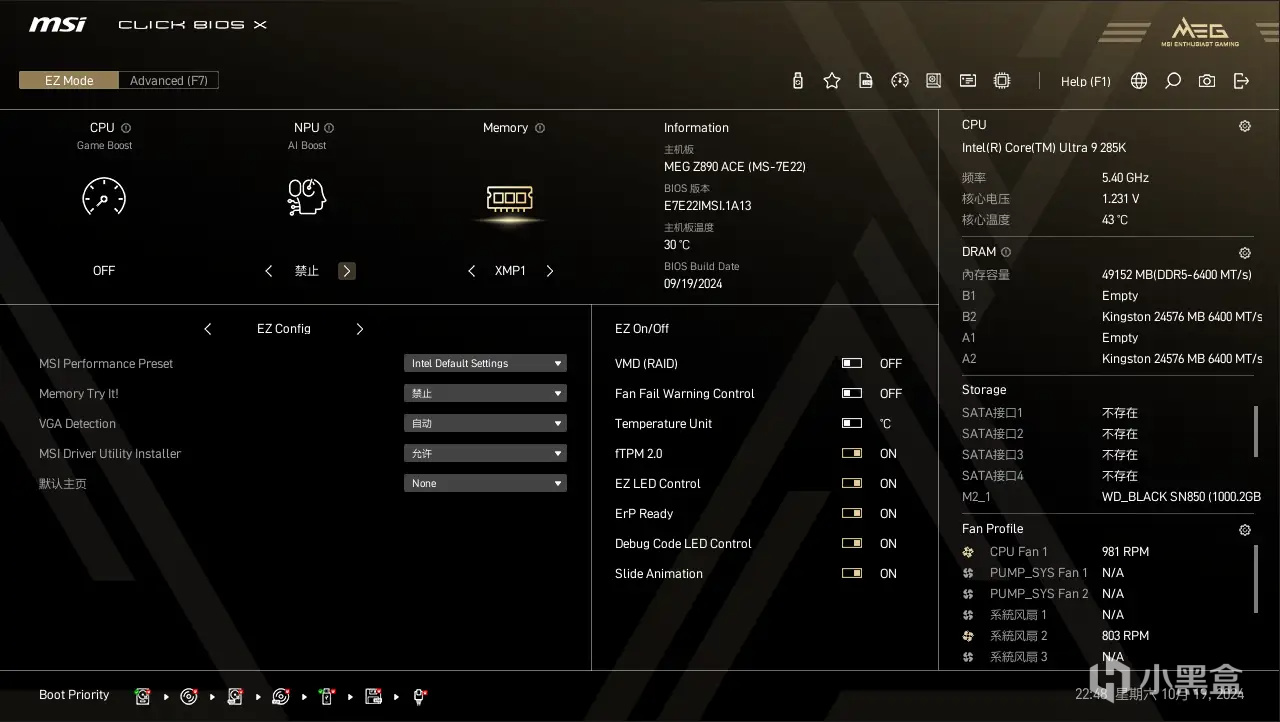Click NPU right arrow next to 禁止
This screenshot has width=1280, height=722.
point(347,271)
